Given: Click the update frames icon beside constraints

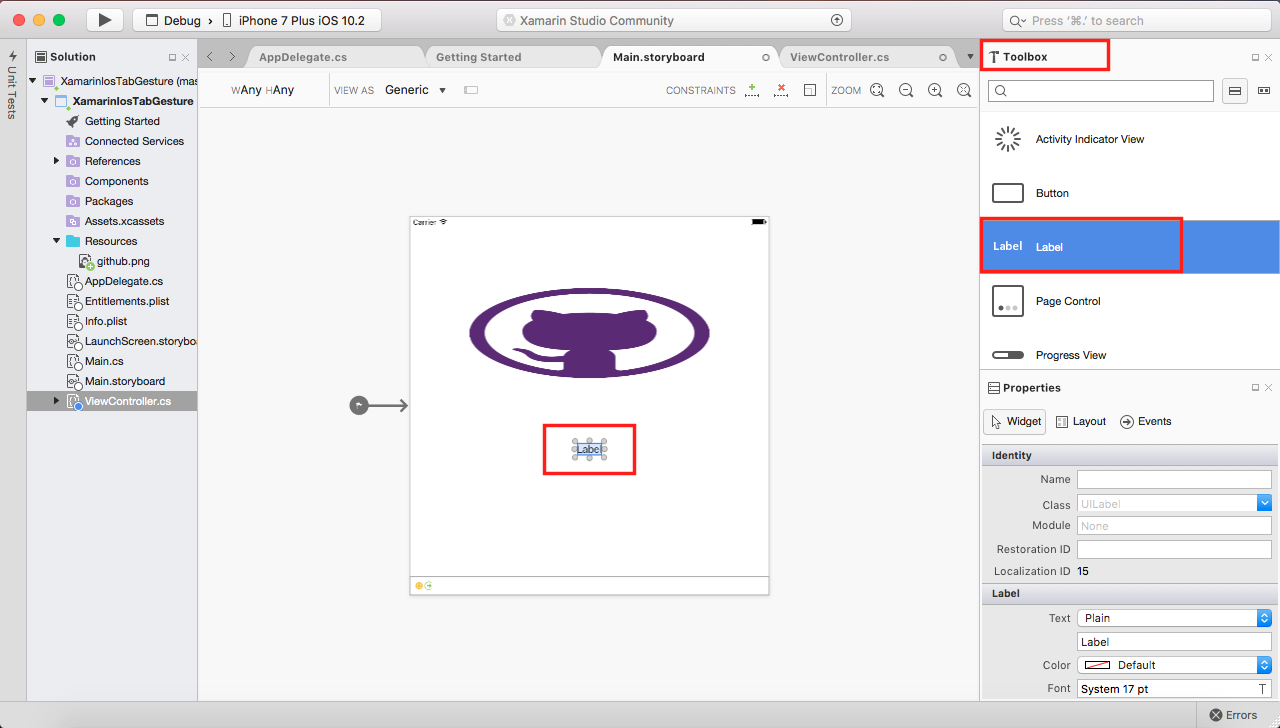Looking at the screenshot, I should 810,90.
